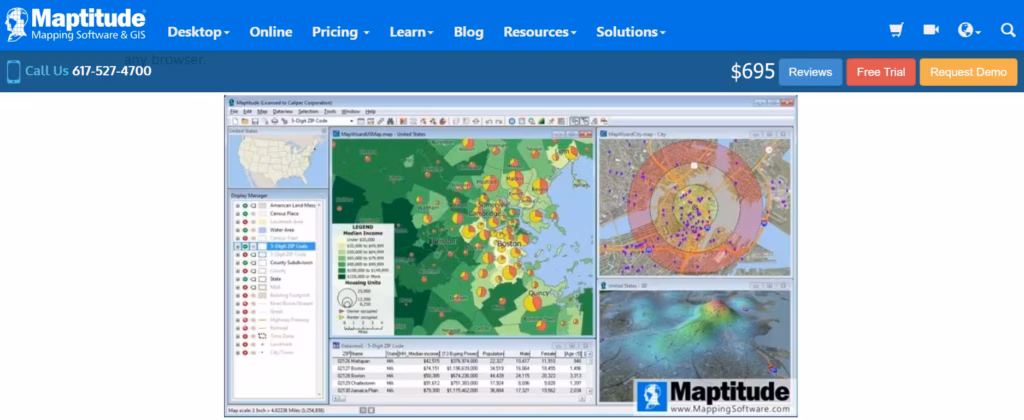Click the Water Area blue style swatch

pyautogui.click(x=263, y=230)
